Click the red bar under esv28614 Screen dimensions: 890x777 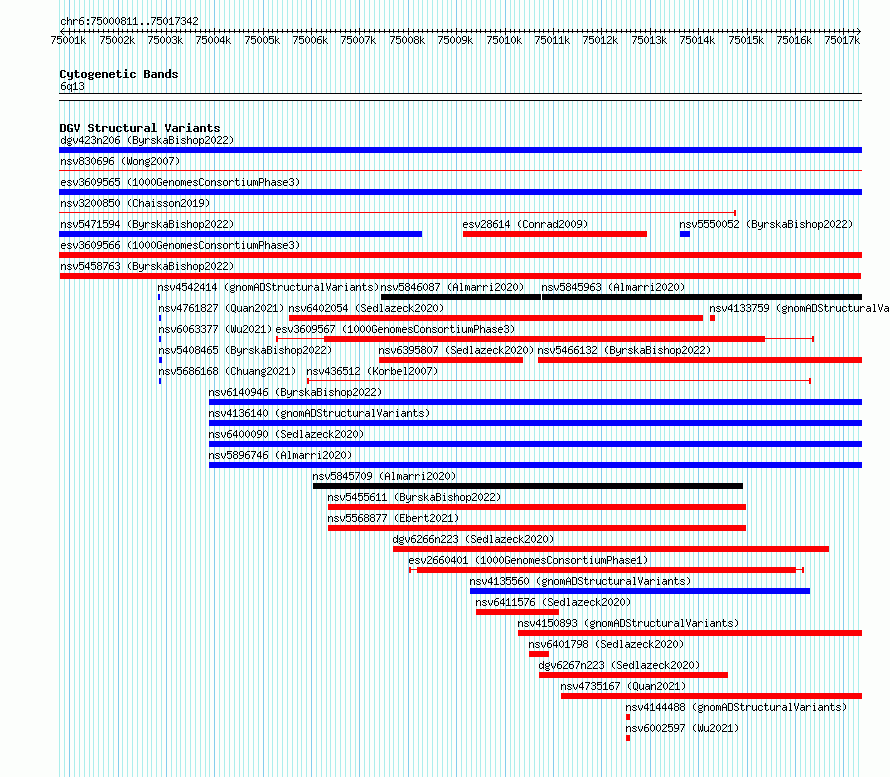point(555,234)
